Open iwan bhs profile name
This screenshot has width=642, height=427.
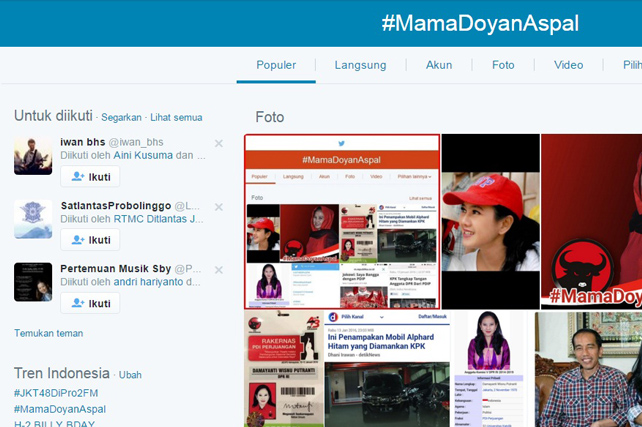click(x=83, y=142)
